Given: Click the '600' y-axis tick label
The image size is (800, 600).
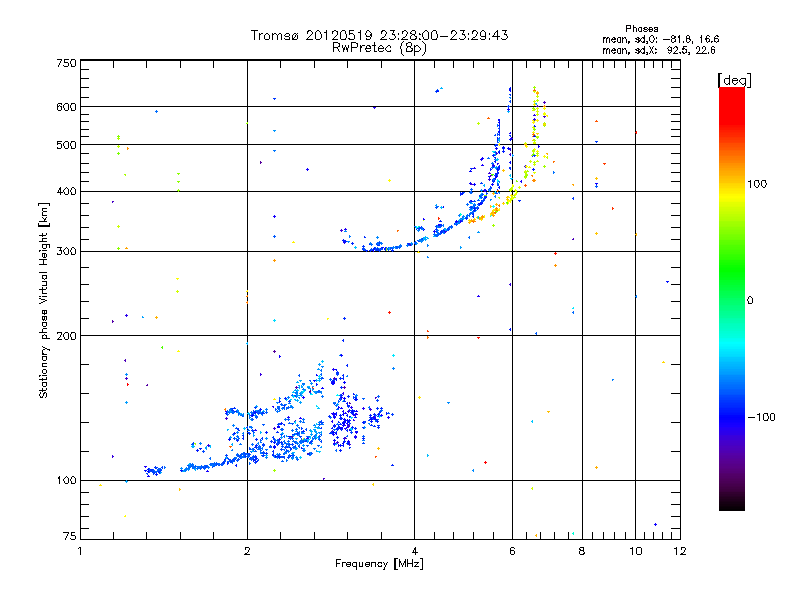Looking at the screenshot, I should (x=67, y=107).
